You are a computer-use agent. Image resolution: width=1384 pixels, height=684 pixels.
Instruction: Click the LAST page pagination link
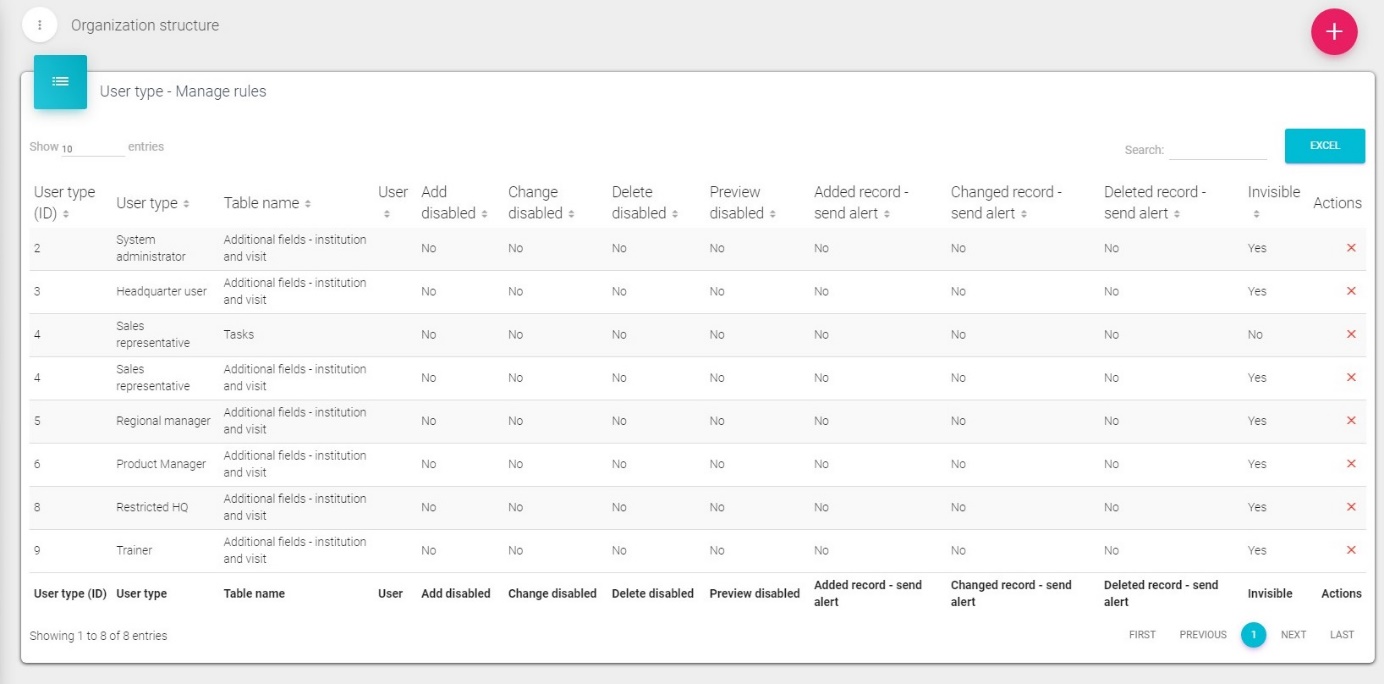1341,635
